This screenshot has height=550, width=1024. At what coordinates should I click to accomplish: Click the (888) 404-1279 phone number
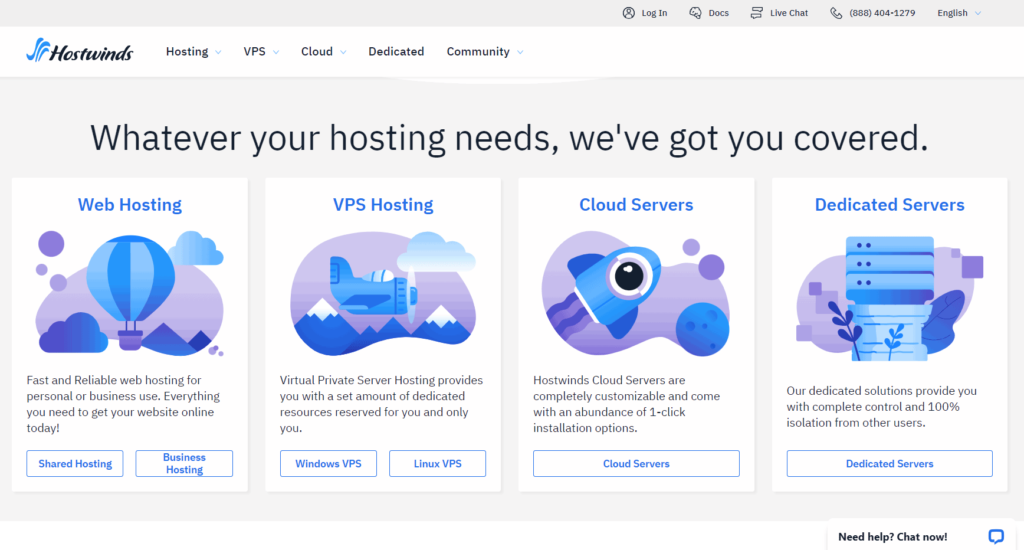coord(882,13)
